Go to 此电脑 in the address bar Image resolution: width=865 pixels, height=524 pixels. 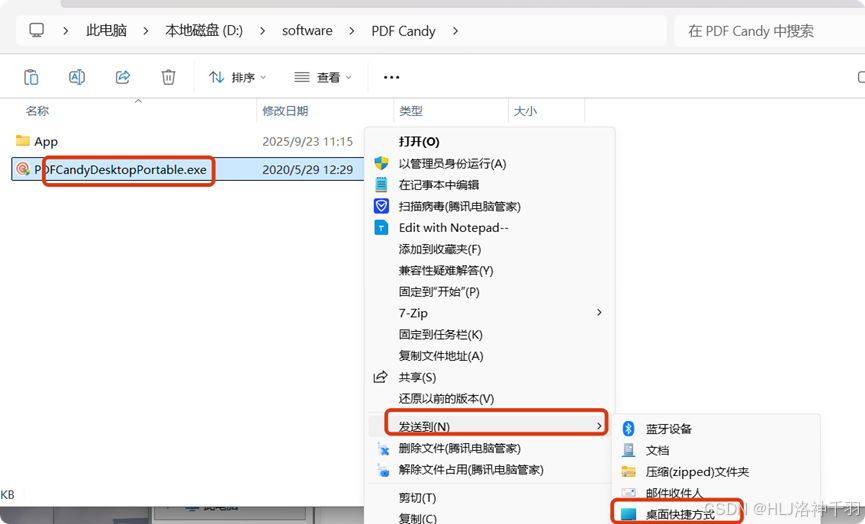[106, 30]
